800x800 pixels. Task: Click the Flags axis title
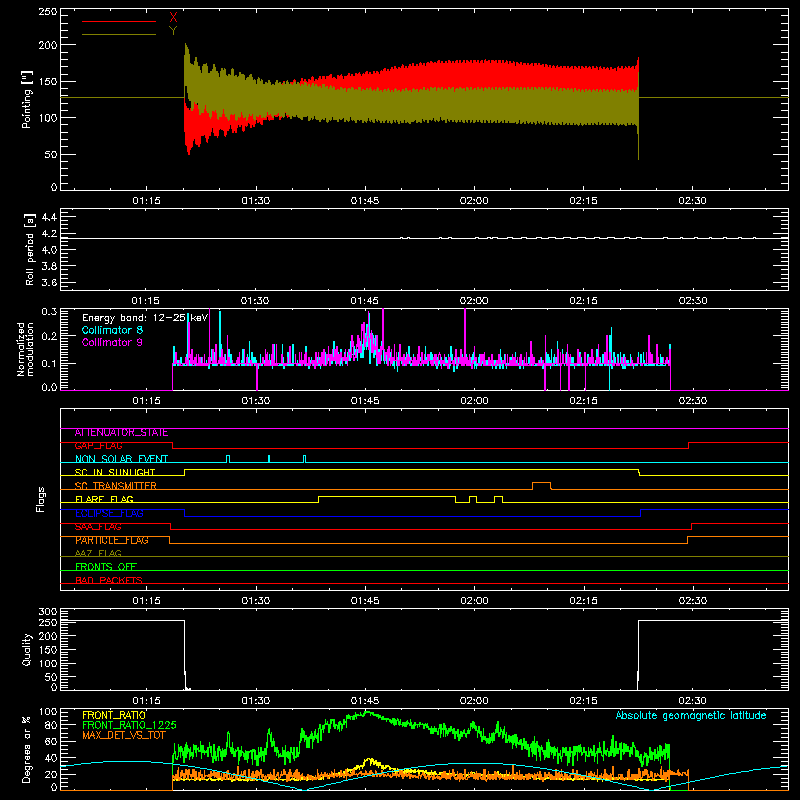pos(40,499)
